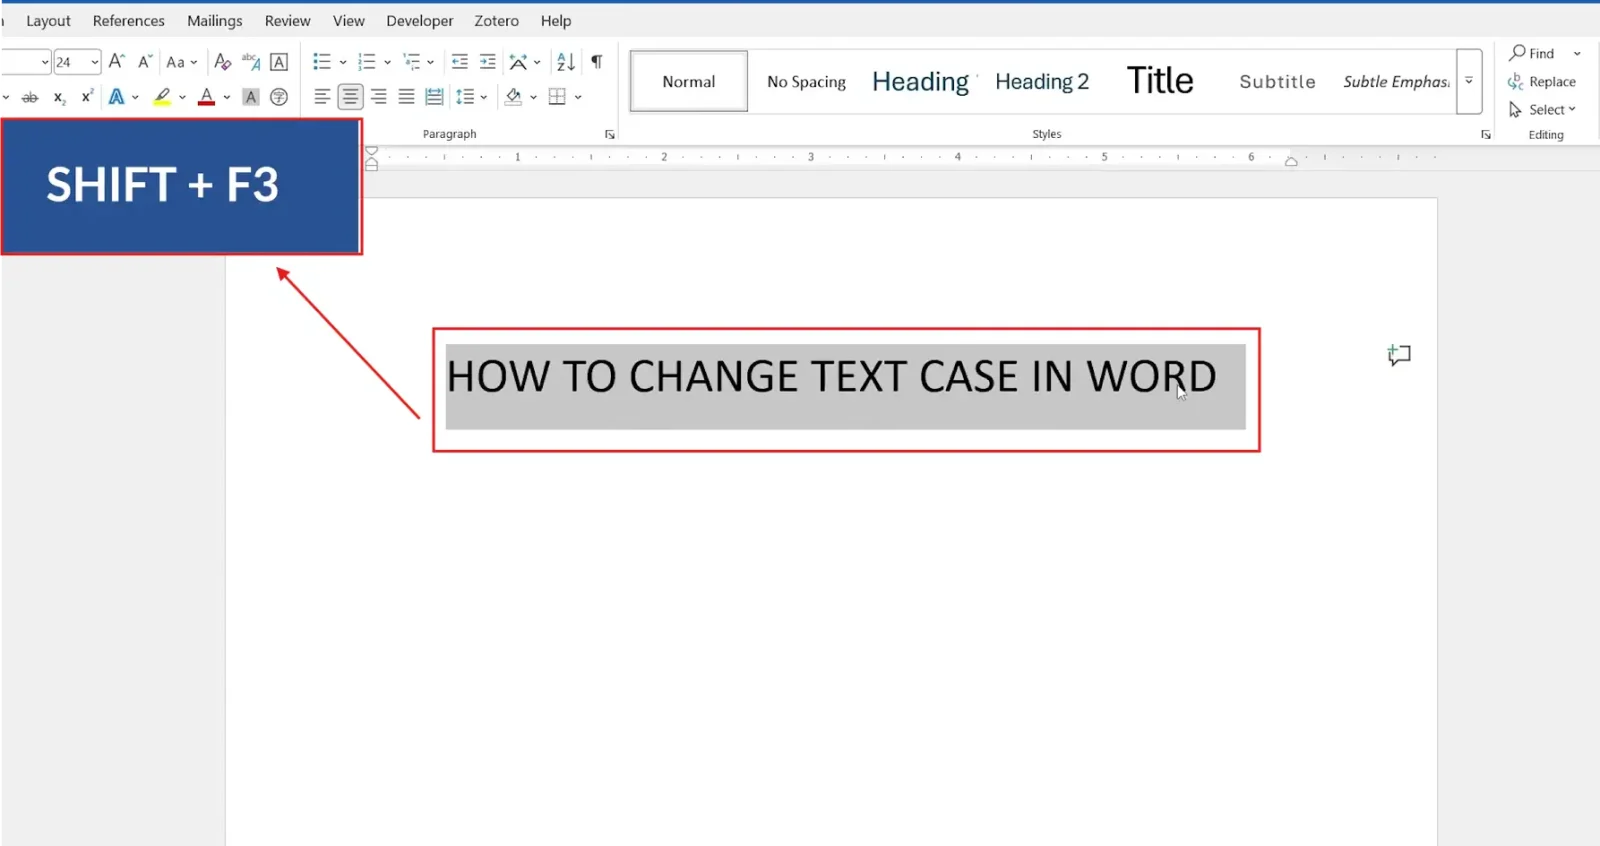The image size is (1600, 846).
Task: Open the Developer tab
Action: pos(420,20)
